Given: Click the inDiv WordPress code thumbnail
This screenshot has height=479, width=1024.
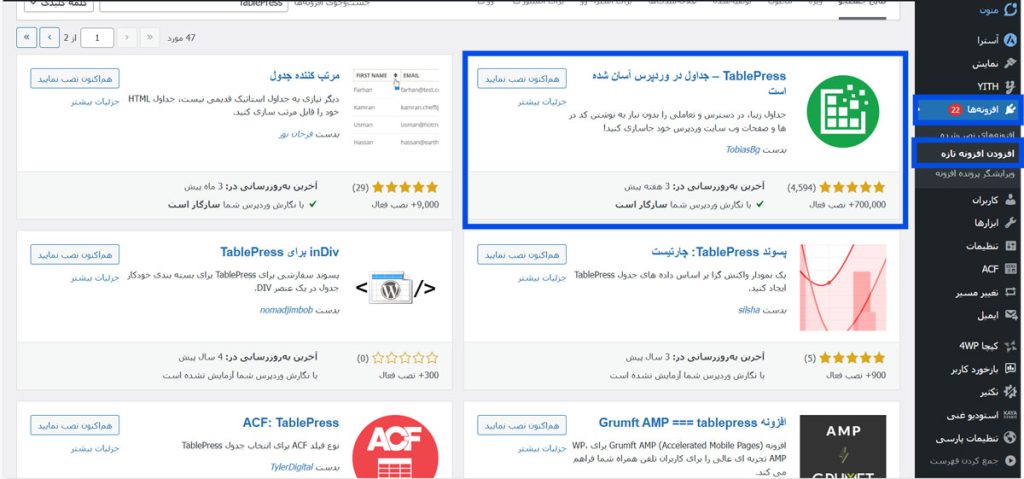Looking at the screenshot, I should 396,288.
